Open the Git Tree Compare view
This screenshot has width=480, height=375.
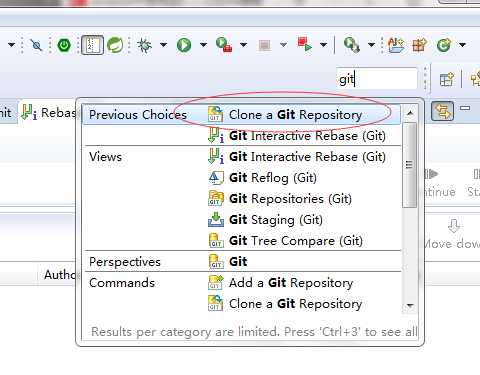(242, 241)
